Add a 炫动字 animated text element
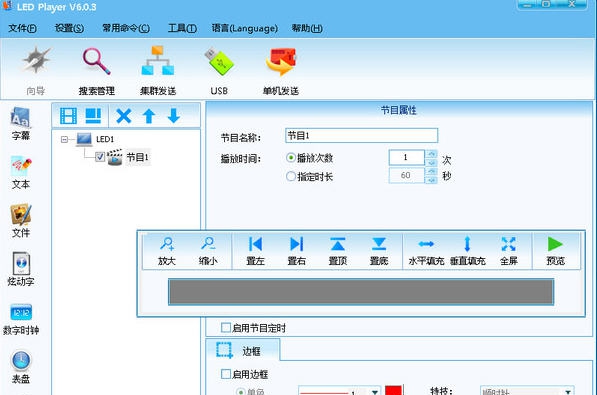The height and width of the screenshot is (395, 597). click(21, 269)
